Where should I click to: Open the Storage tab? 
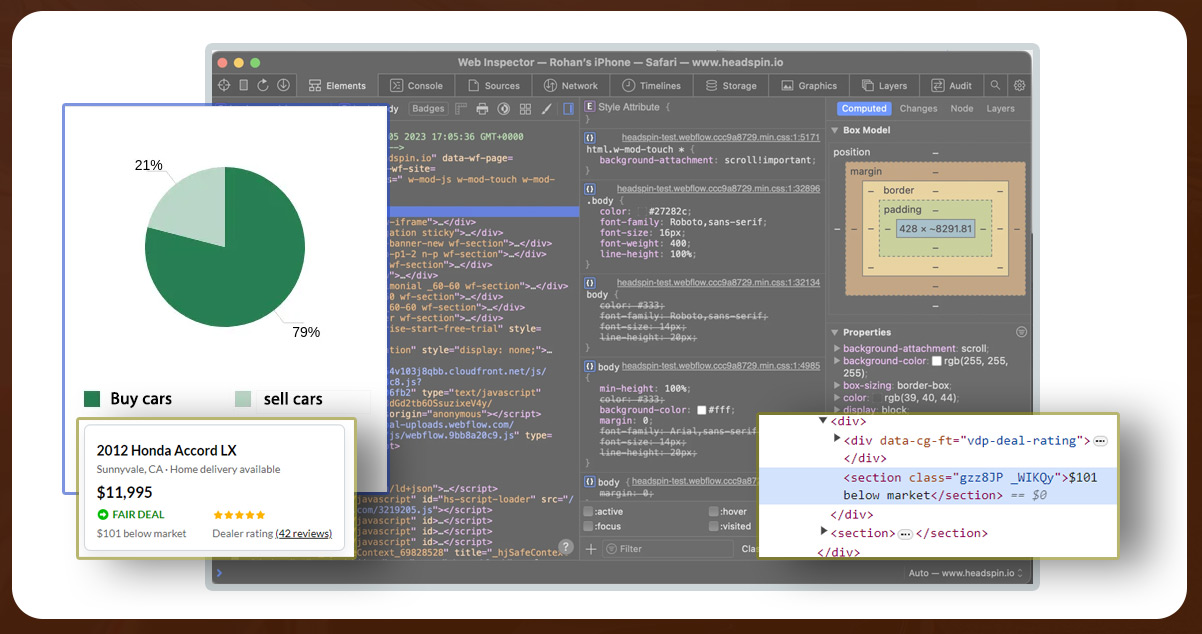point(731,86)
